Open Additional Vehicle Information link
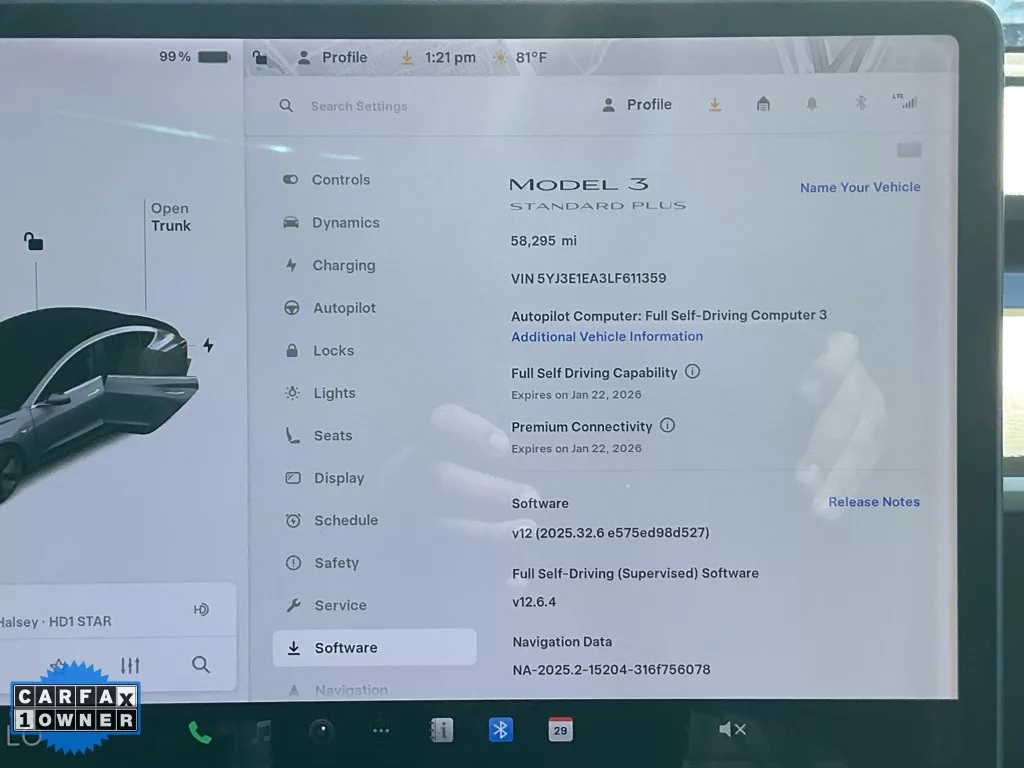Image resolution: width=1024 pixels, height=768 pixels. (607, 337)
